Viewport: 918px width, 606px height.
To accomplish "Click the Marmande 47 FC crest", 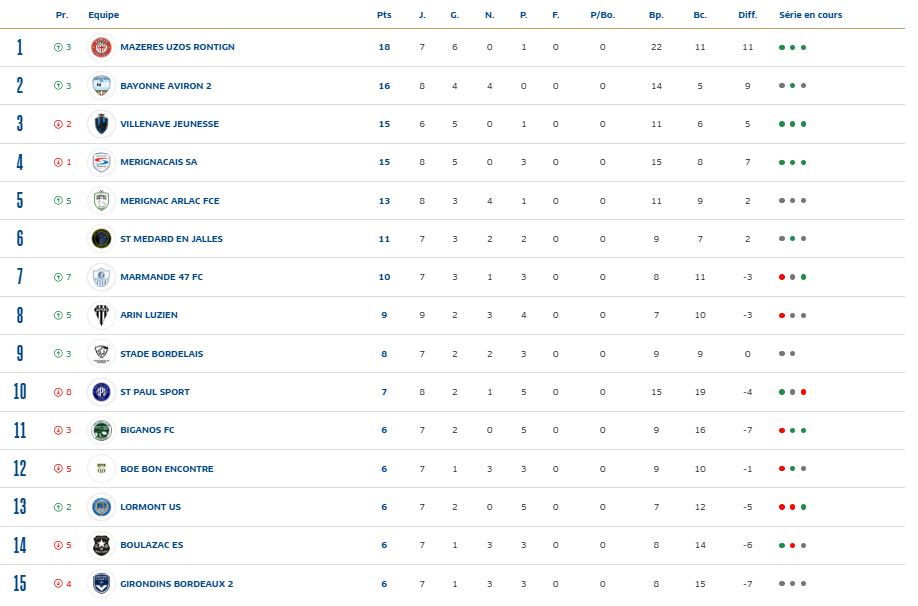I will (x=100, y=277).
